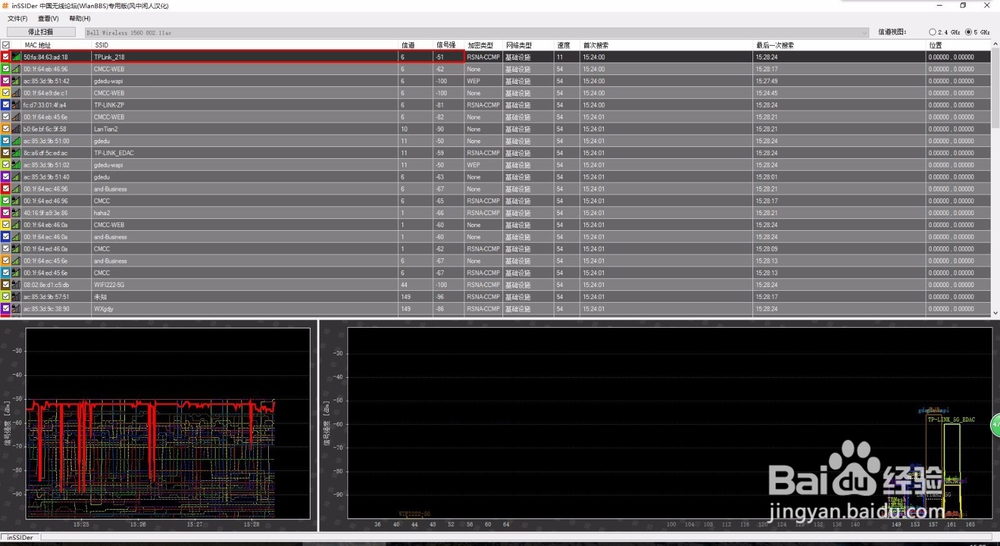Select the SSID cell TPLink_218
The width and height of the screenshot is (1000, 546).
pos(245,57)
